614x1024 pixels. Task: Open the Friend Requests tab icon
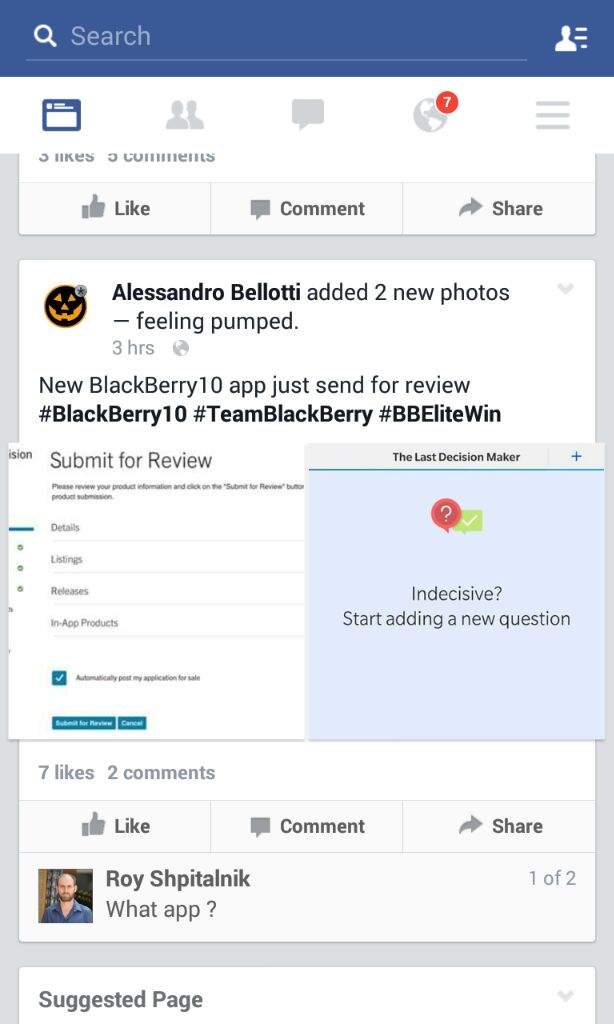tap(184, 115)
